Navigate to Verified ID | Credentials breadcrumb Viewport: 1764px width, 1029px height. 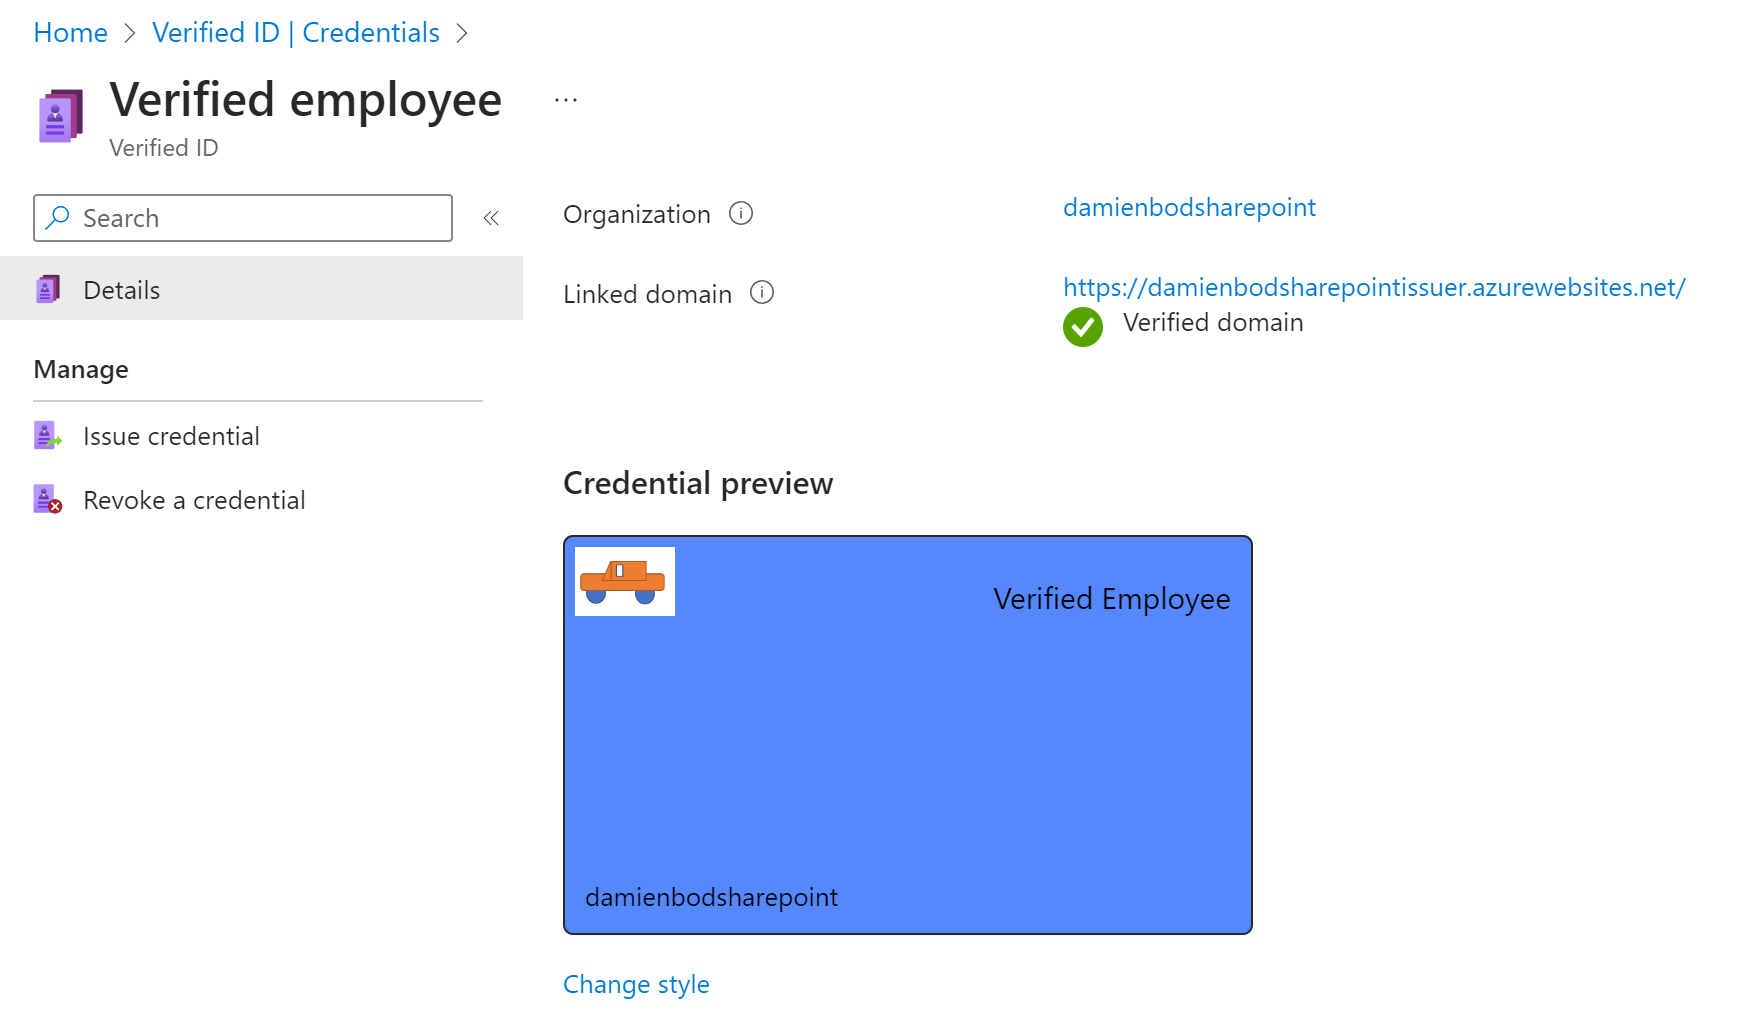click(295, 32)
